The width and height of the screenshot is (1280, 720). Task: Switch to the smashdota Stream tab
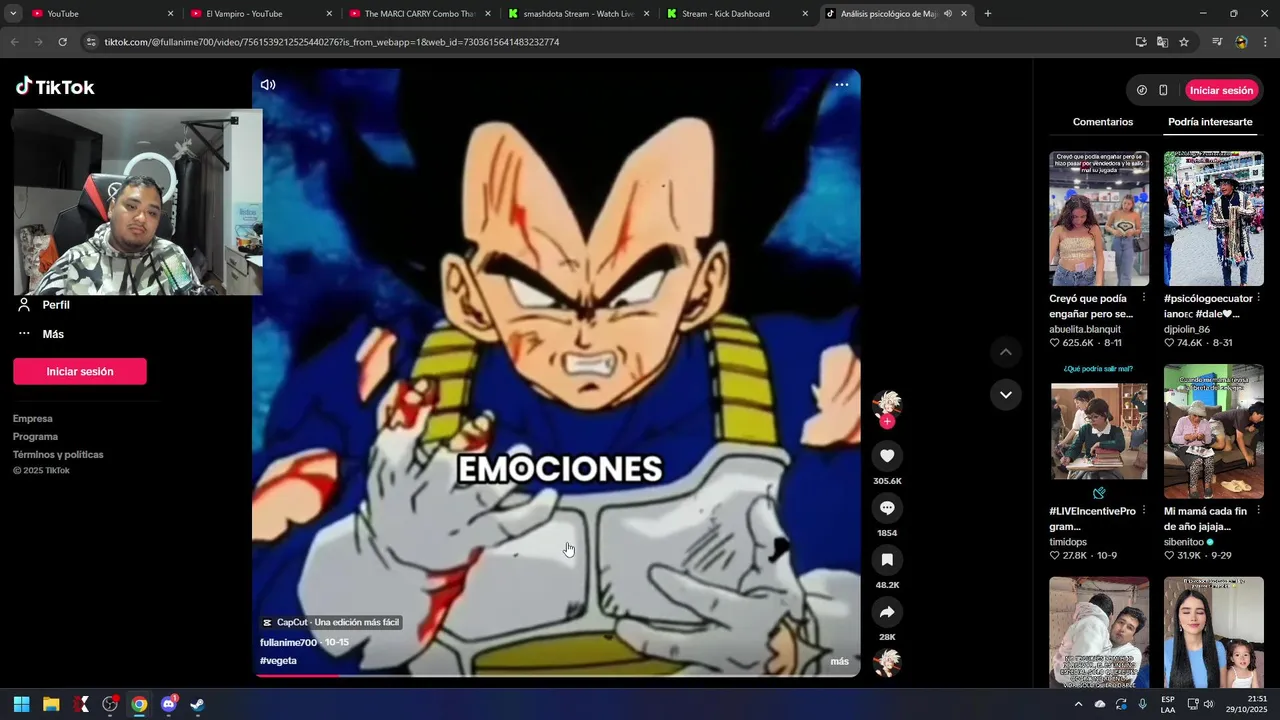pyautogui.click(x=578, y=14)
